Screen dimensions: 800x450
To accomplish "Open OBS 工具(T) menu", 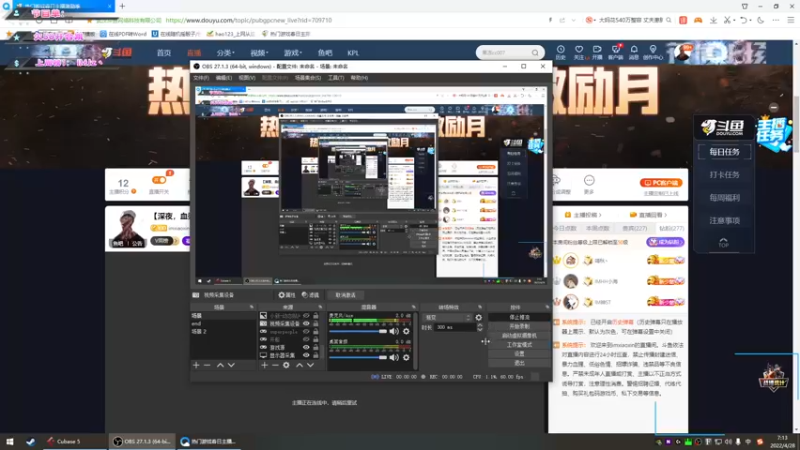I will (x=336, y=78).
